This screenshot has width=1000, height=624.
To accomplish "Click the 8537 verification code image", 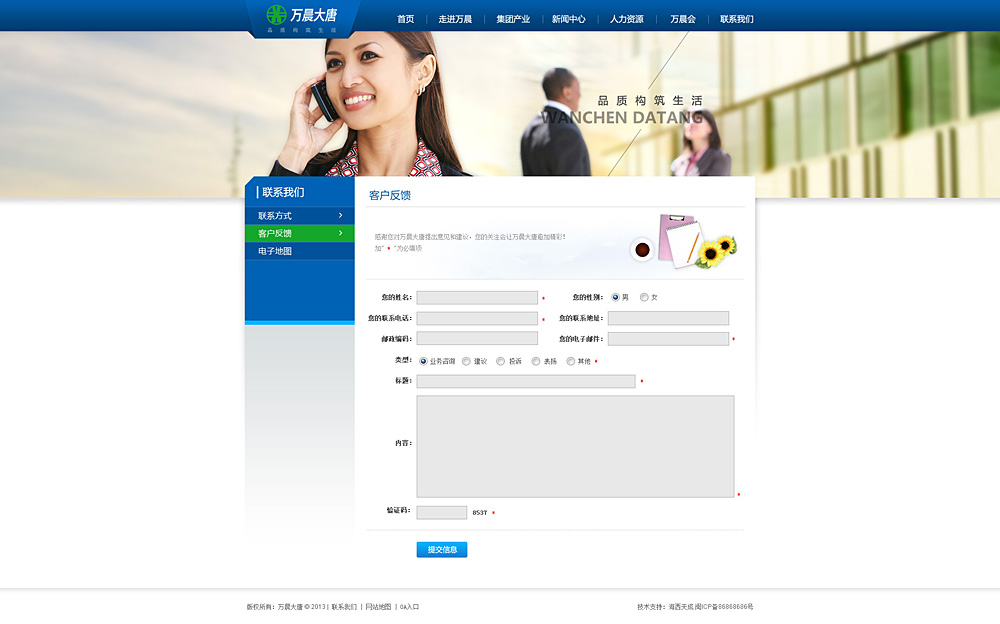I will coord(480,513).
